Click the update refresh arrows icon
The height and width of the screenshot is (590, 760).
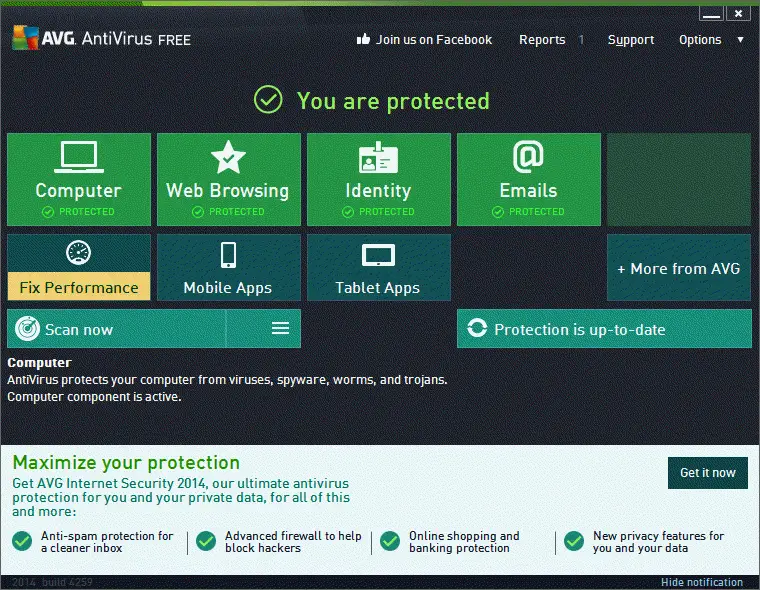click(477, 328)
